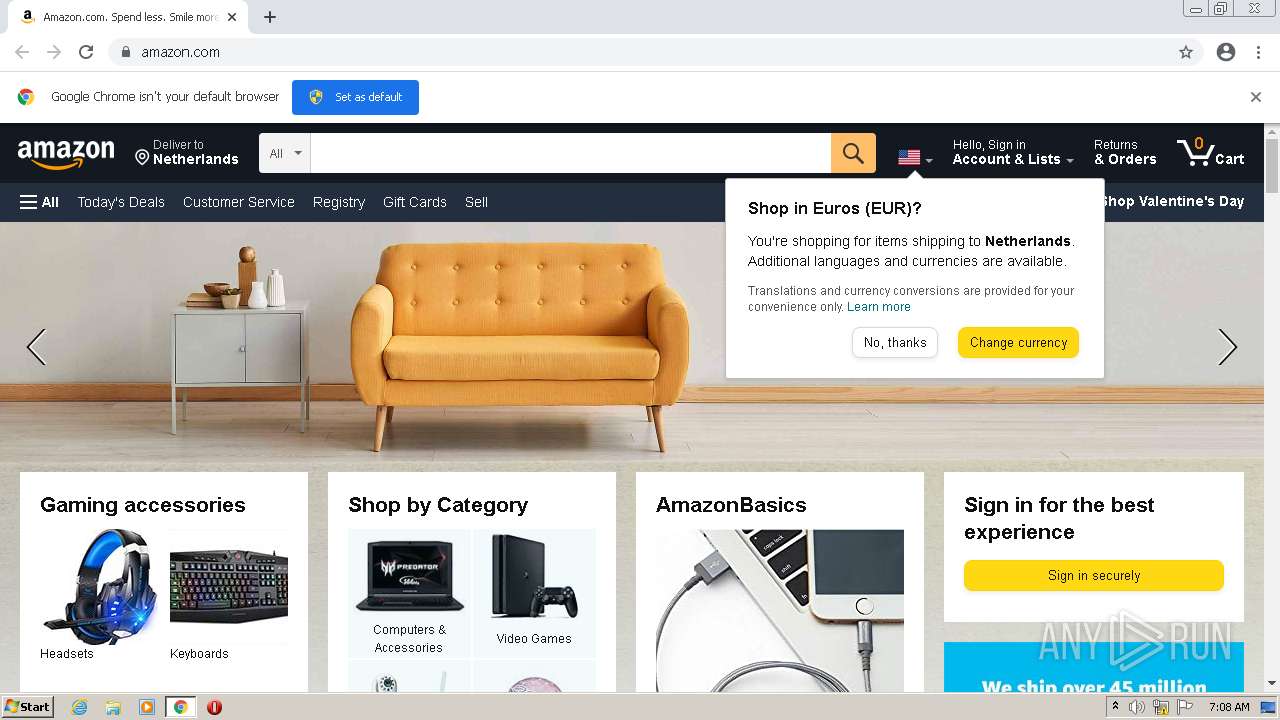The width and height of the screenshot is (1280, 720).
Task: Open the Chrome three-dot menu
Action: point(1258,52)
